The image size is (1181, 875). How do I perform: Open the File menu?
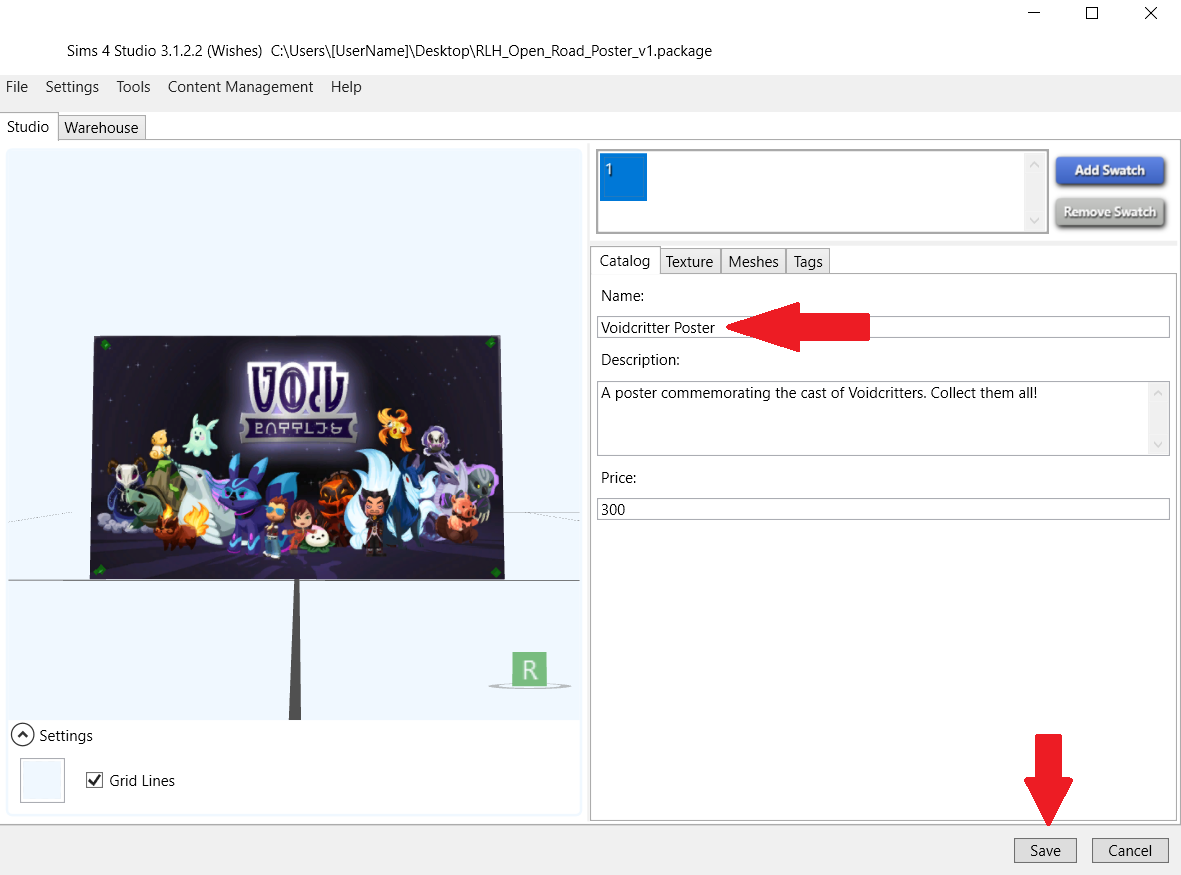(x=17, y=87)
